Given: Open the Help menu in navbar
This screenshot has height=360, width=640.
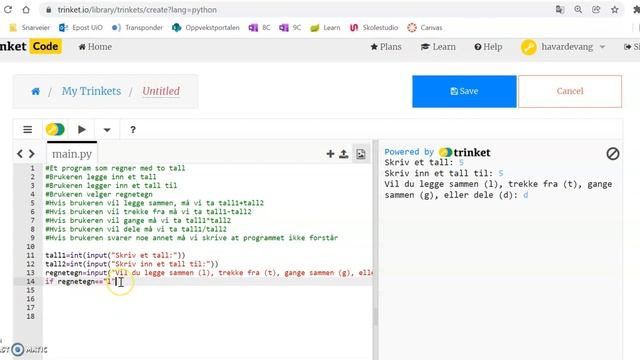Looking at the screenshot, I should [488, 47].
